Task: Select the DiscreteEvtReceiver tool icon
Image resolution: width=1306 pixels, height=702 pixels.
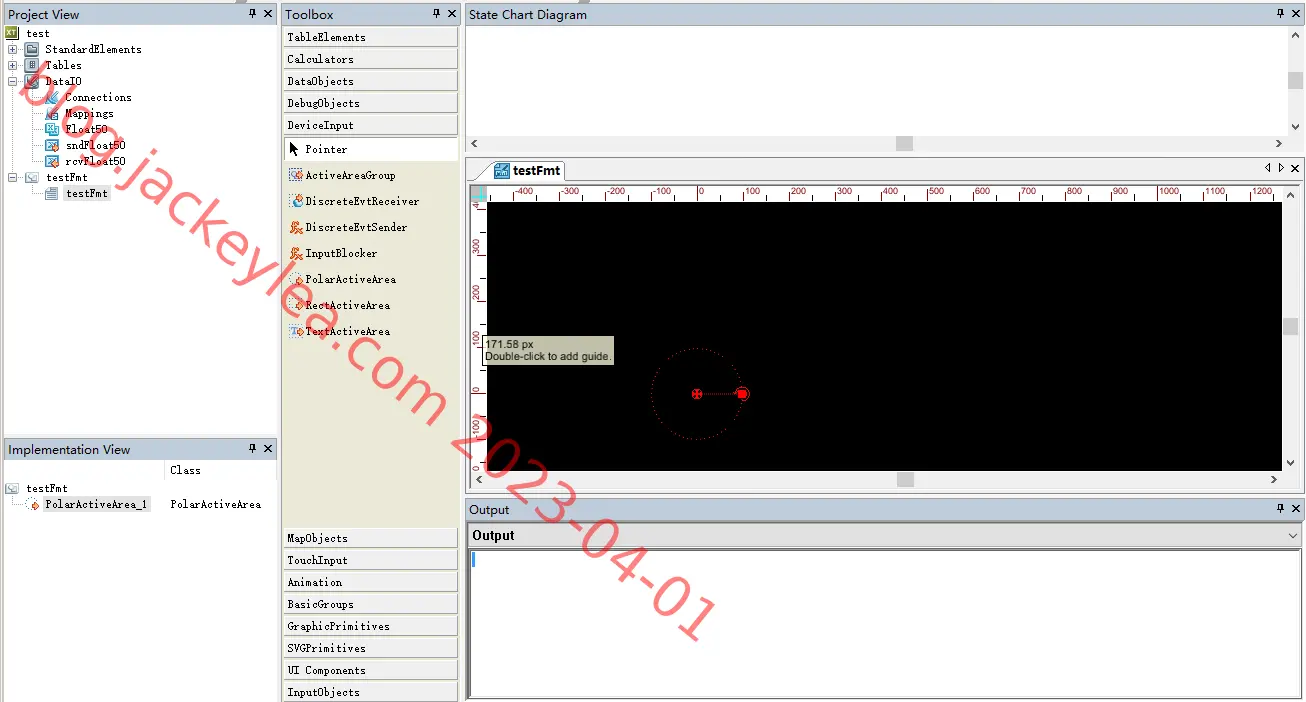Action: pos(296,201)
